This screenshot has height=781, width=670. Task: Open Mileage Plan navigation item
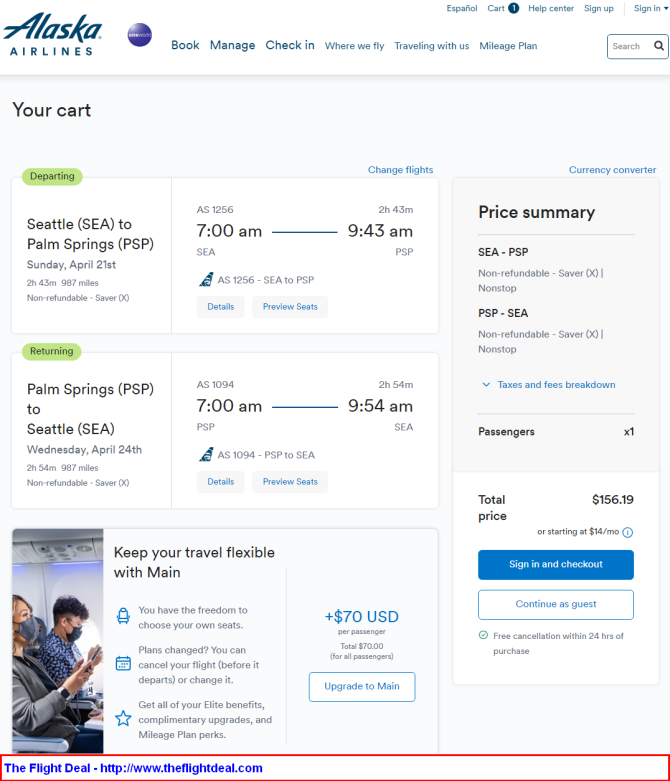(508, 46)
